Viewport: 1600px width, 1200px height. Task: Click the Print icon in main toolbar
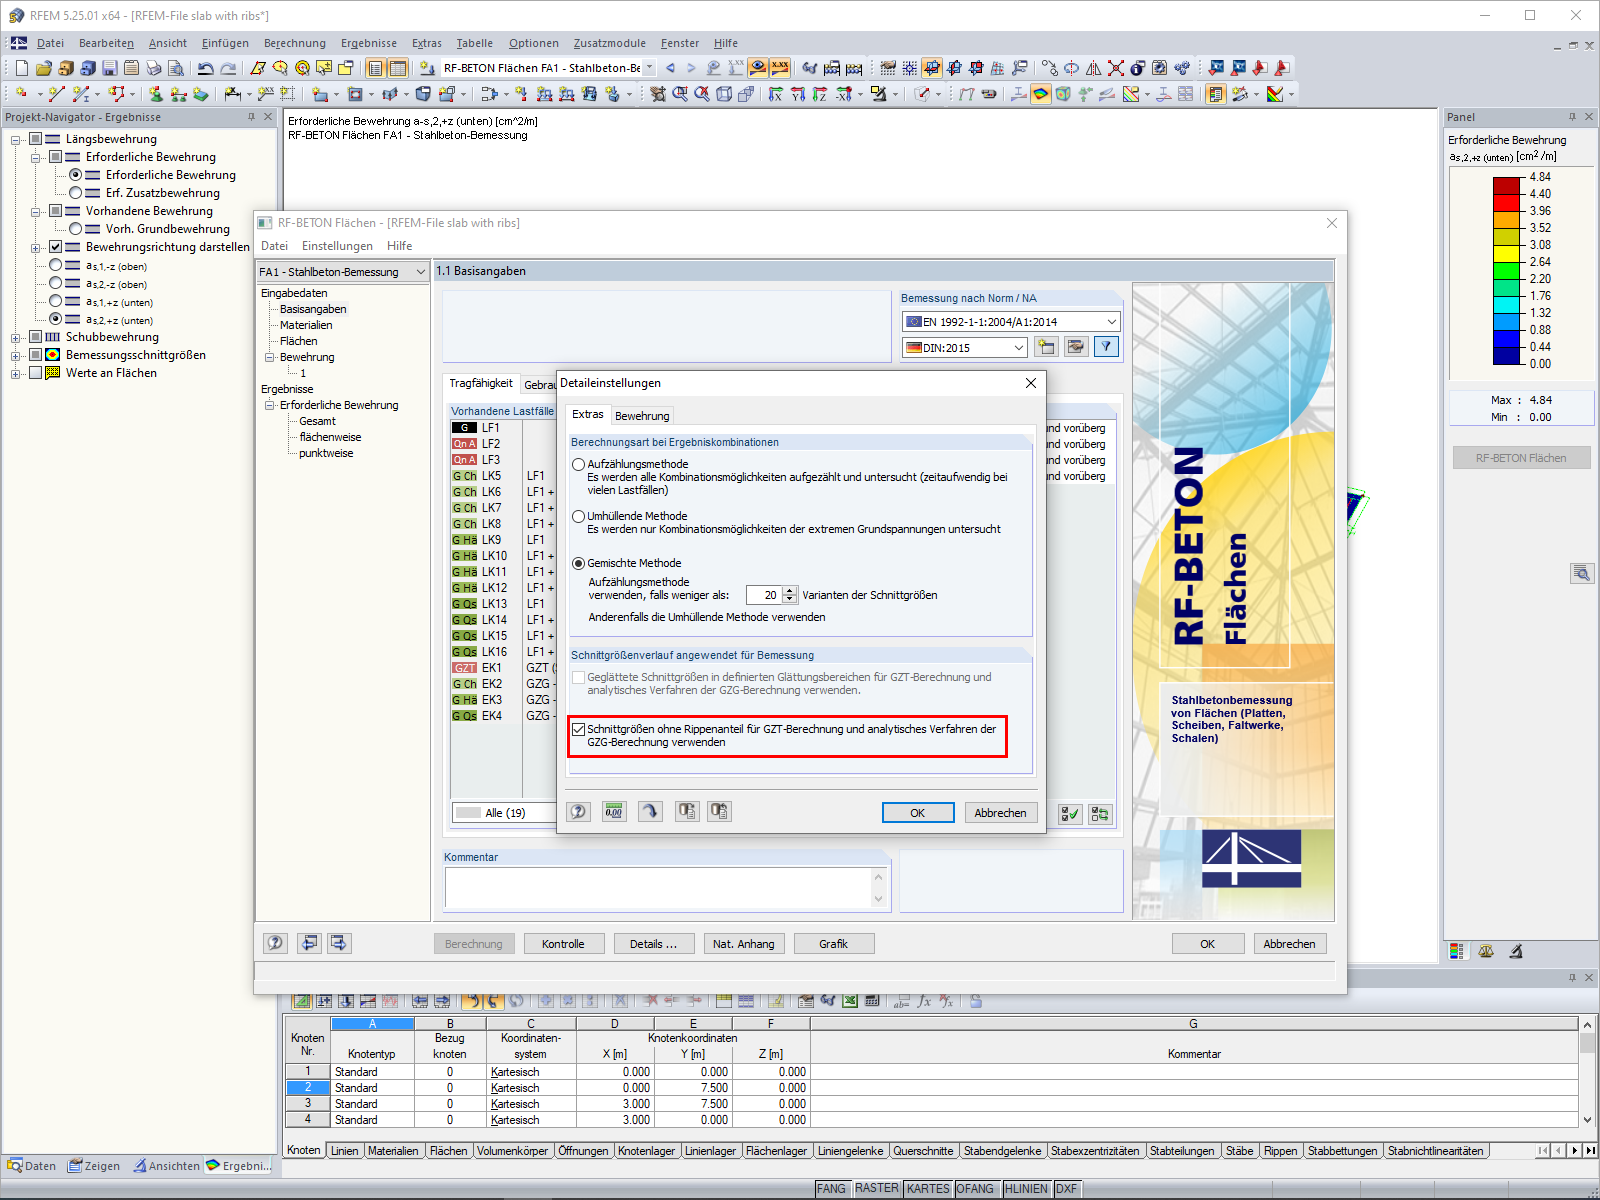[x=154, y=68]
